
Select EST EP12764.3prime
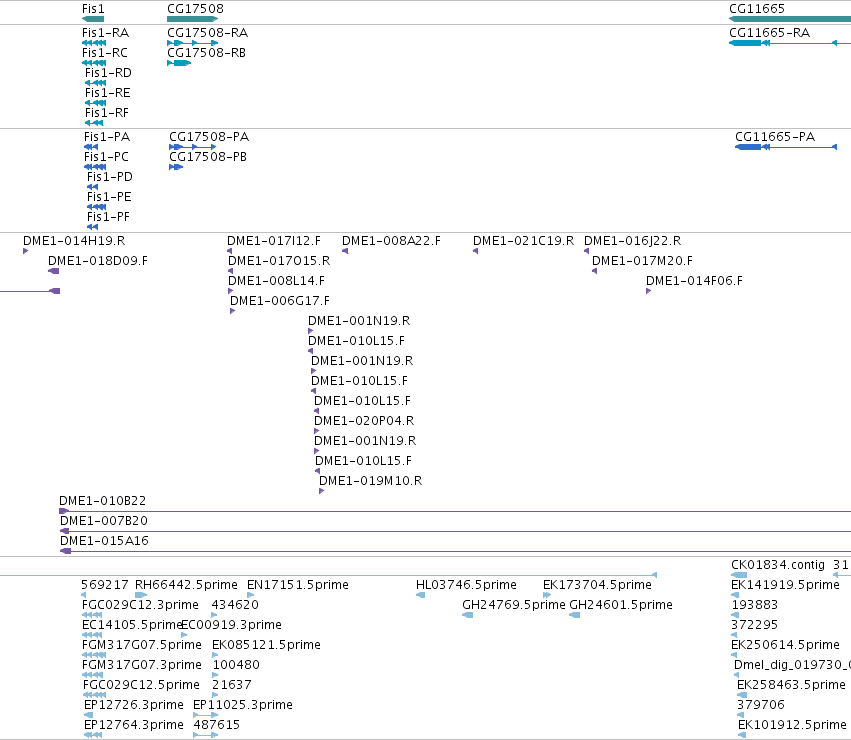tap(134, 726)
